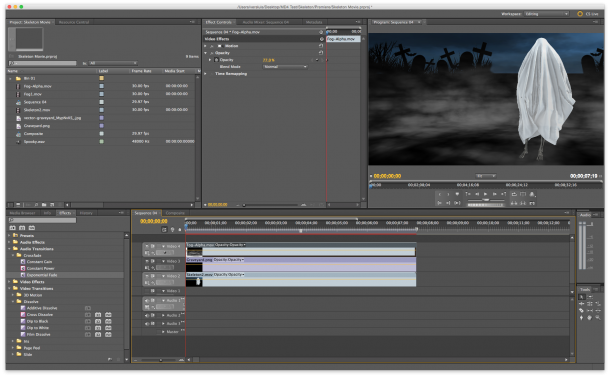Select the Hand tool
610x377 pixels.
pos(589,317)
